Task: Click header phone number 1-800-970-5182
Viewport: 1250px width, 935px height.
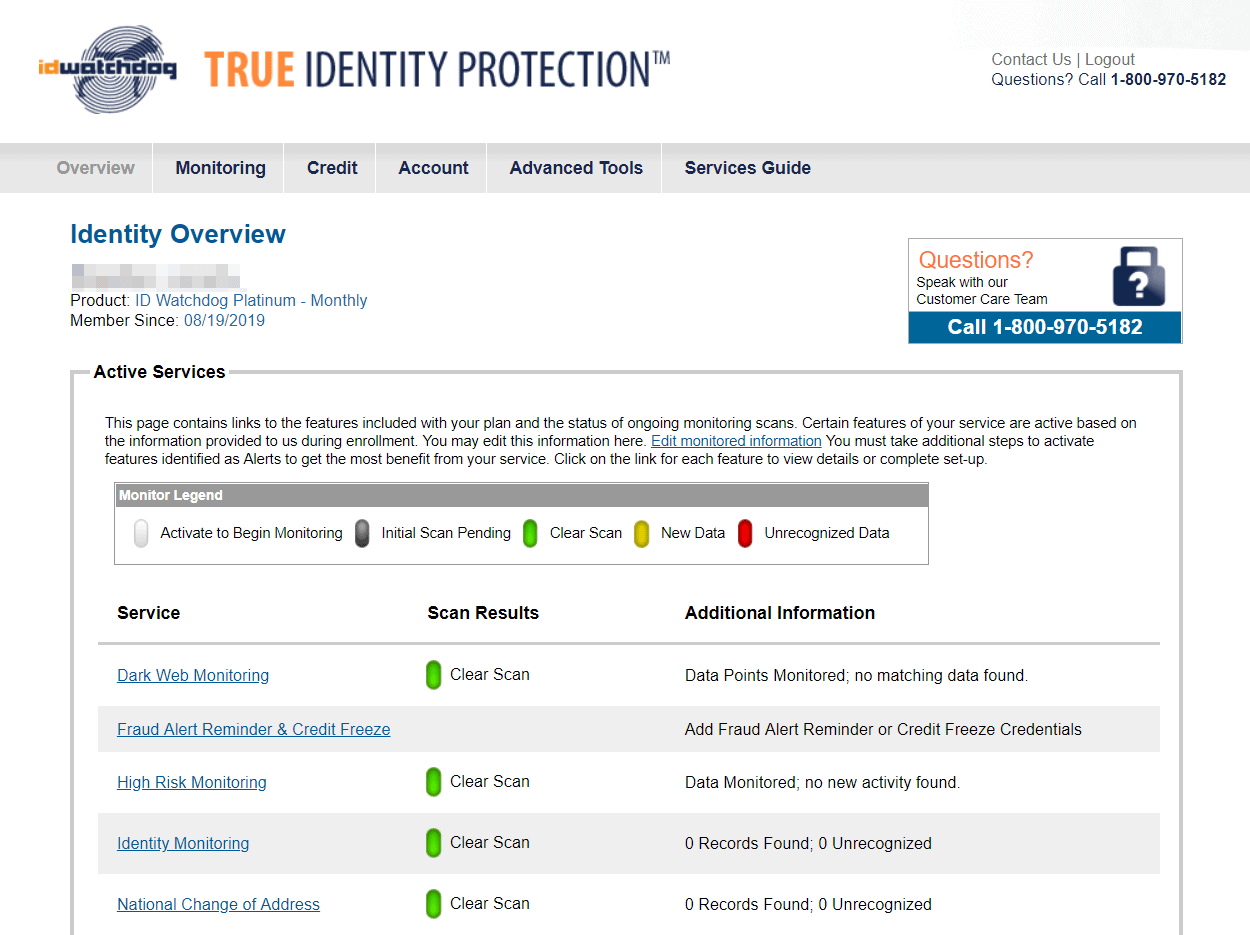Action: (x=1168, y=80)
